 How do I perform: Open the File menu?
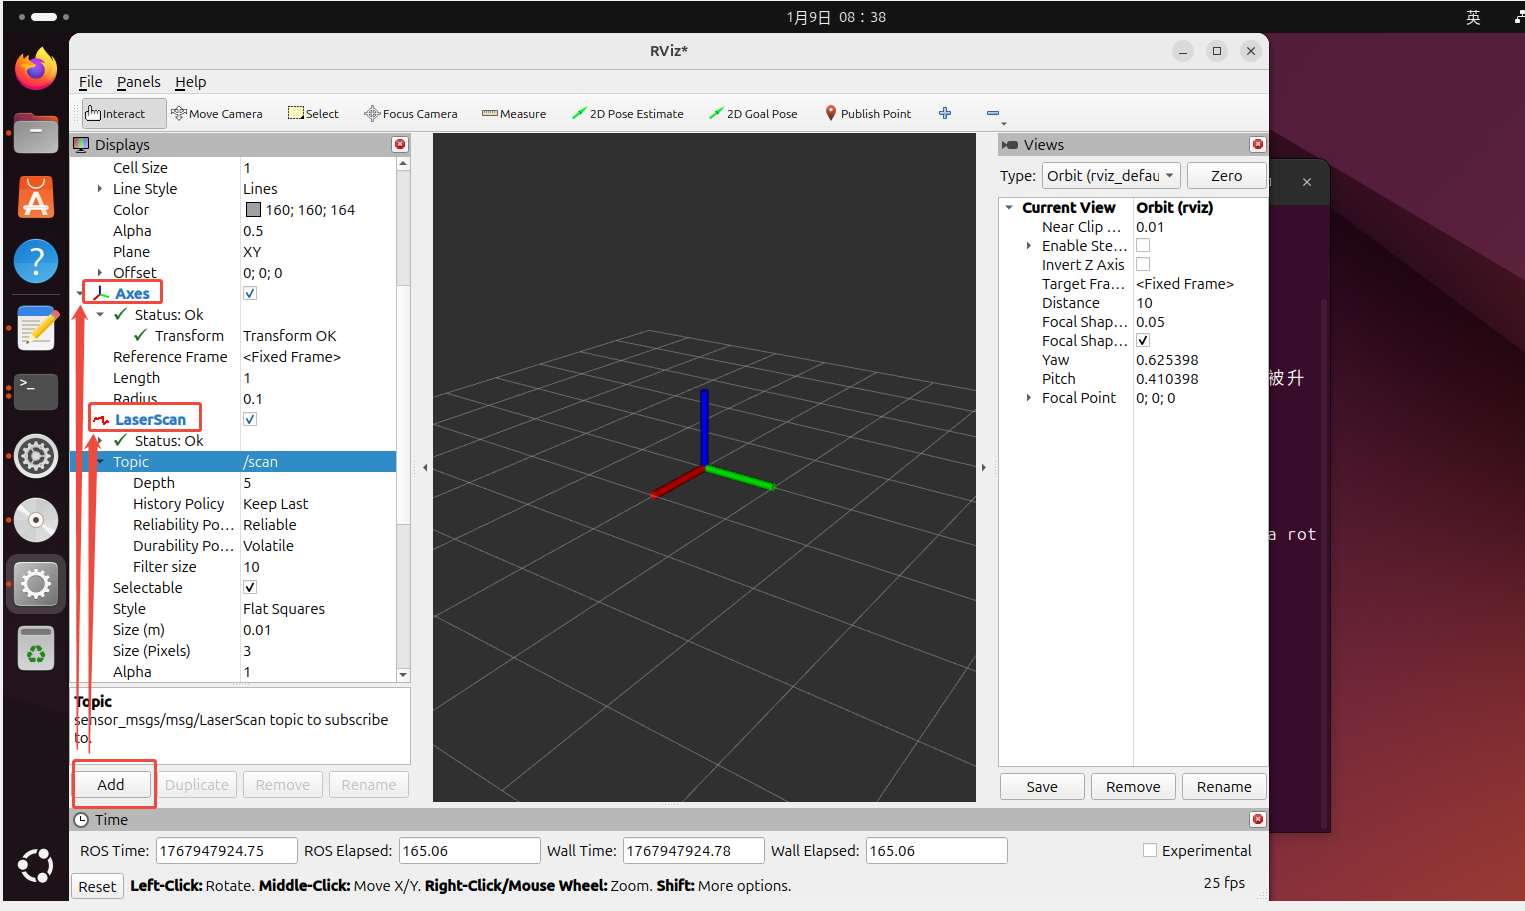coord(90,82)
